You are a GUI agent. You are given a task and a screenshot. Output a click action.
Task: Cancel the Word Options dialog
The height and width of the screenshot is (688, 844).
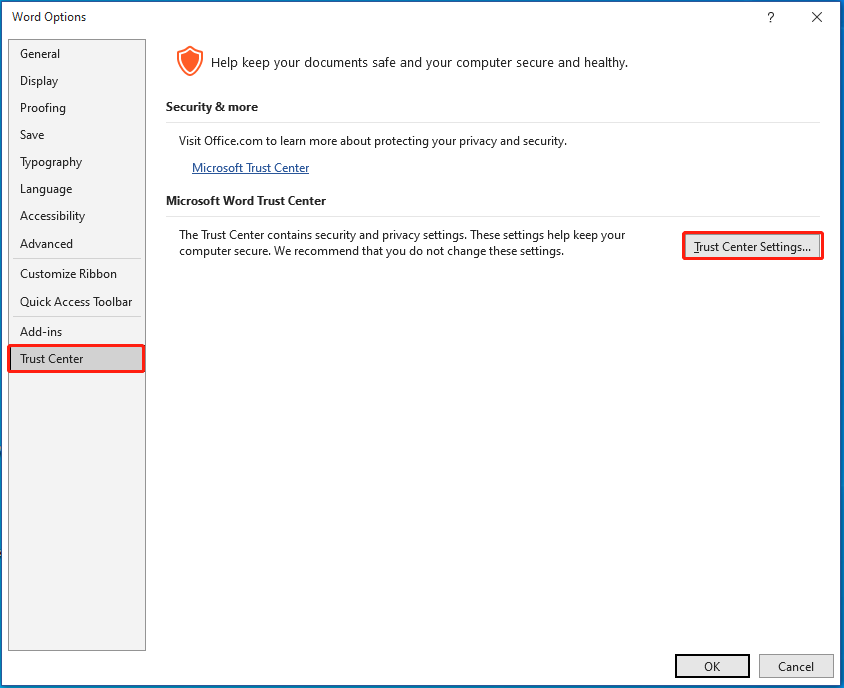click(796, 666)
